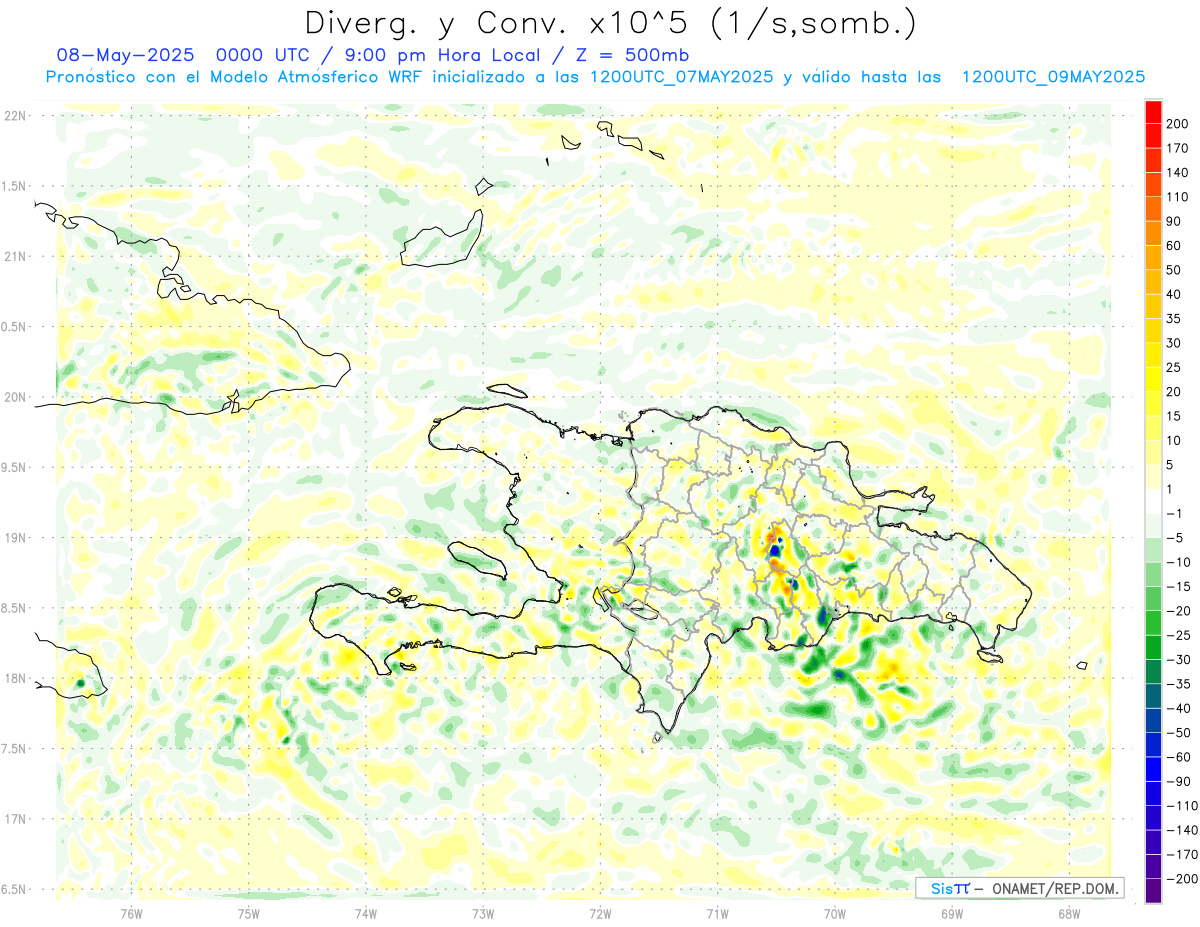
Task: Click the '1200UTC_09MAY2025' valid-until time
Action: (1053, 77)
